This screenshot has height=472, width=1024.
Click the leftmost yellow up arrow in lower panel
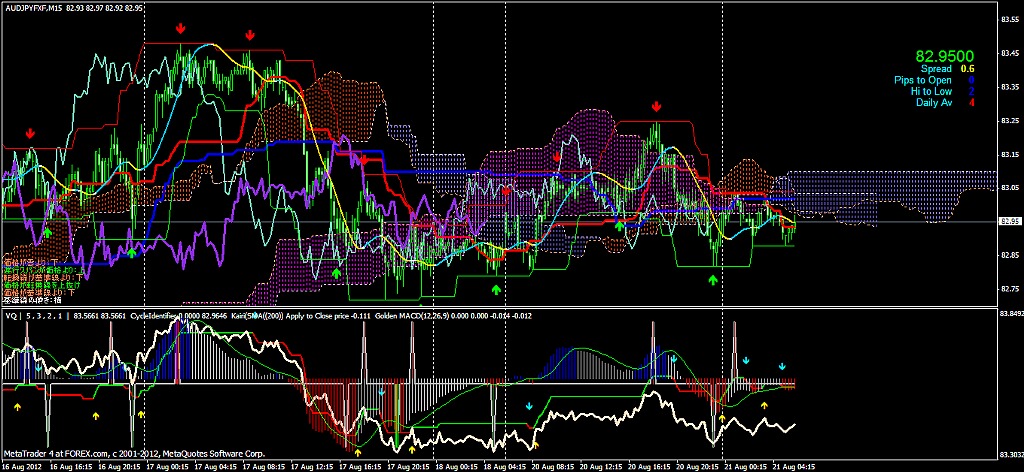[x=17, y=407]
